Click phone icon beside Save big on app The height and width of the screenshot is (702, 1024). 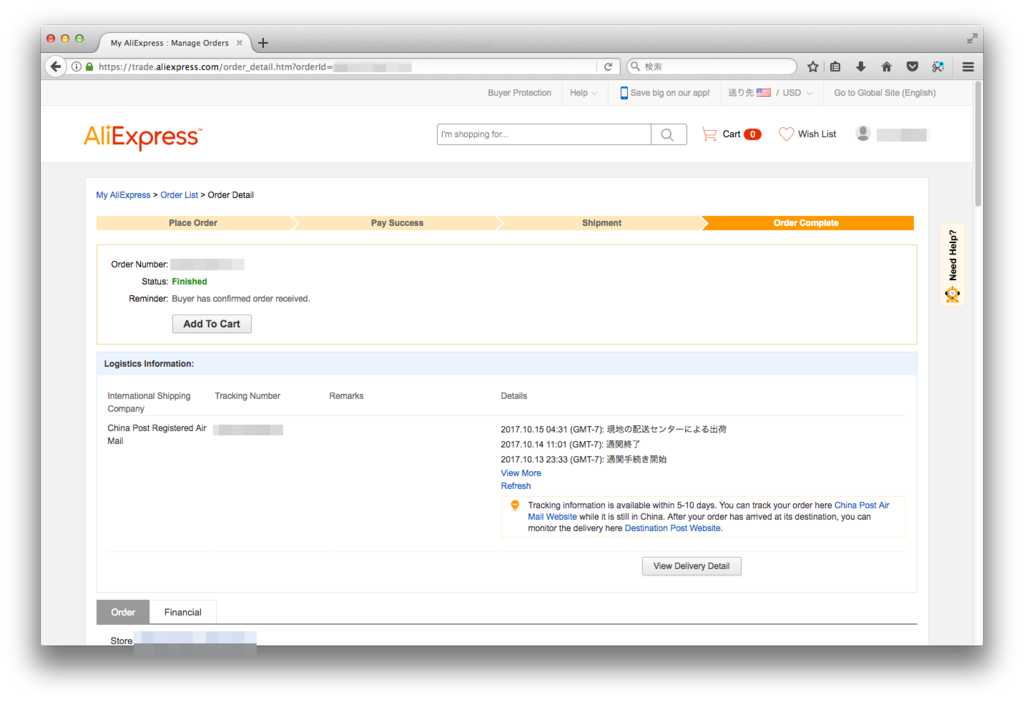click(624, 93)
